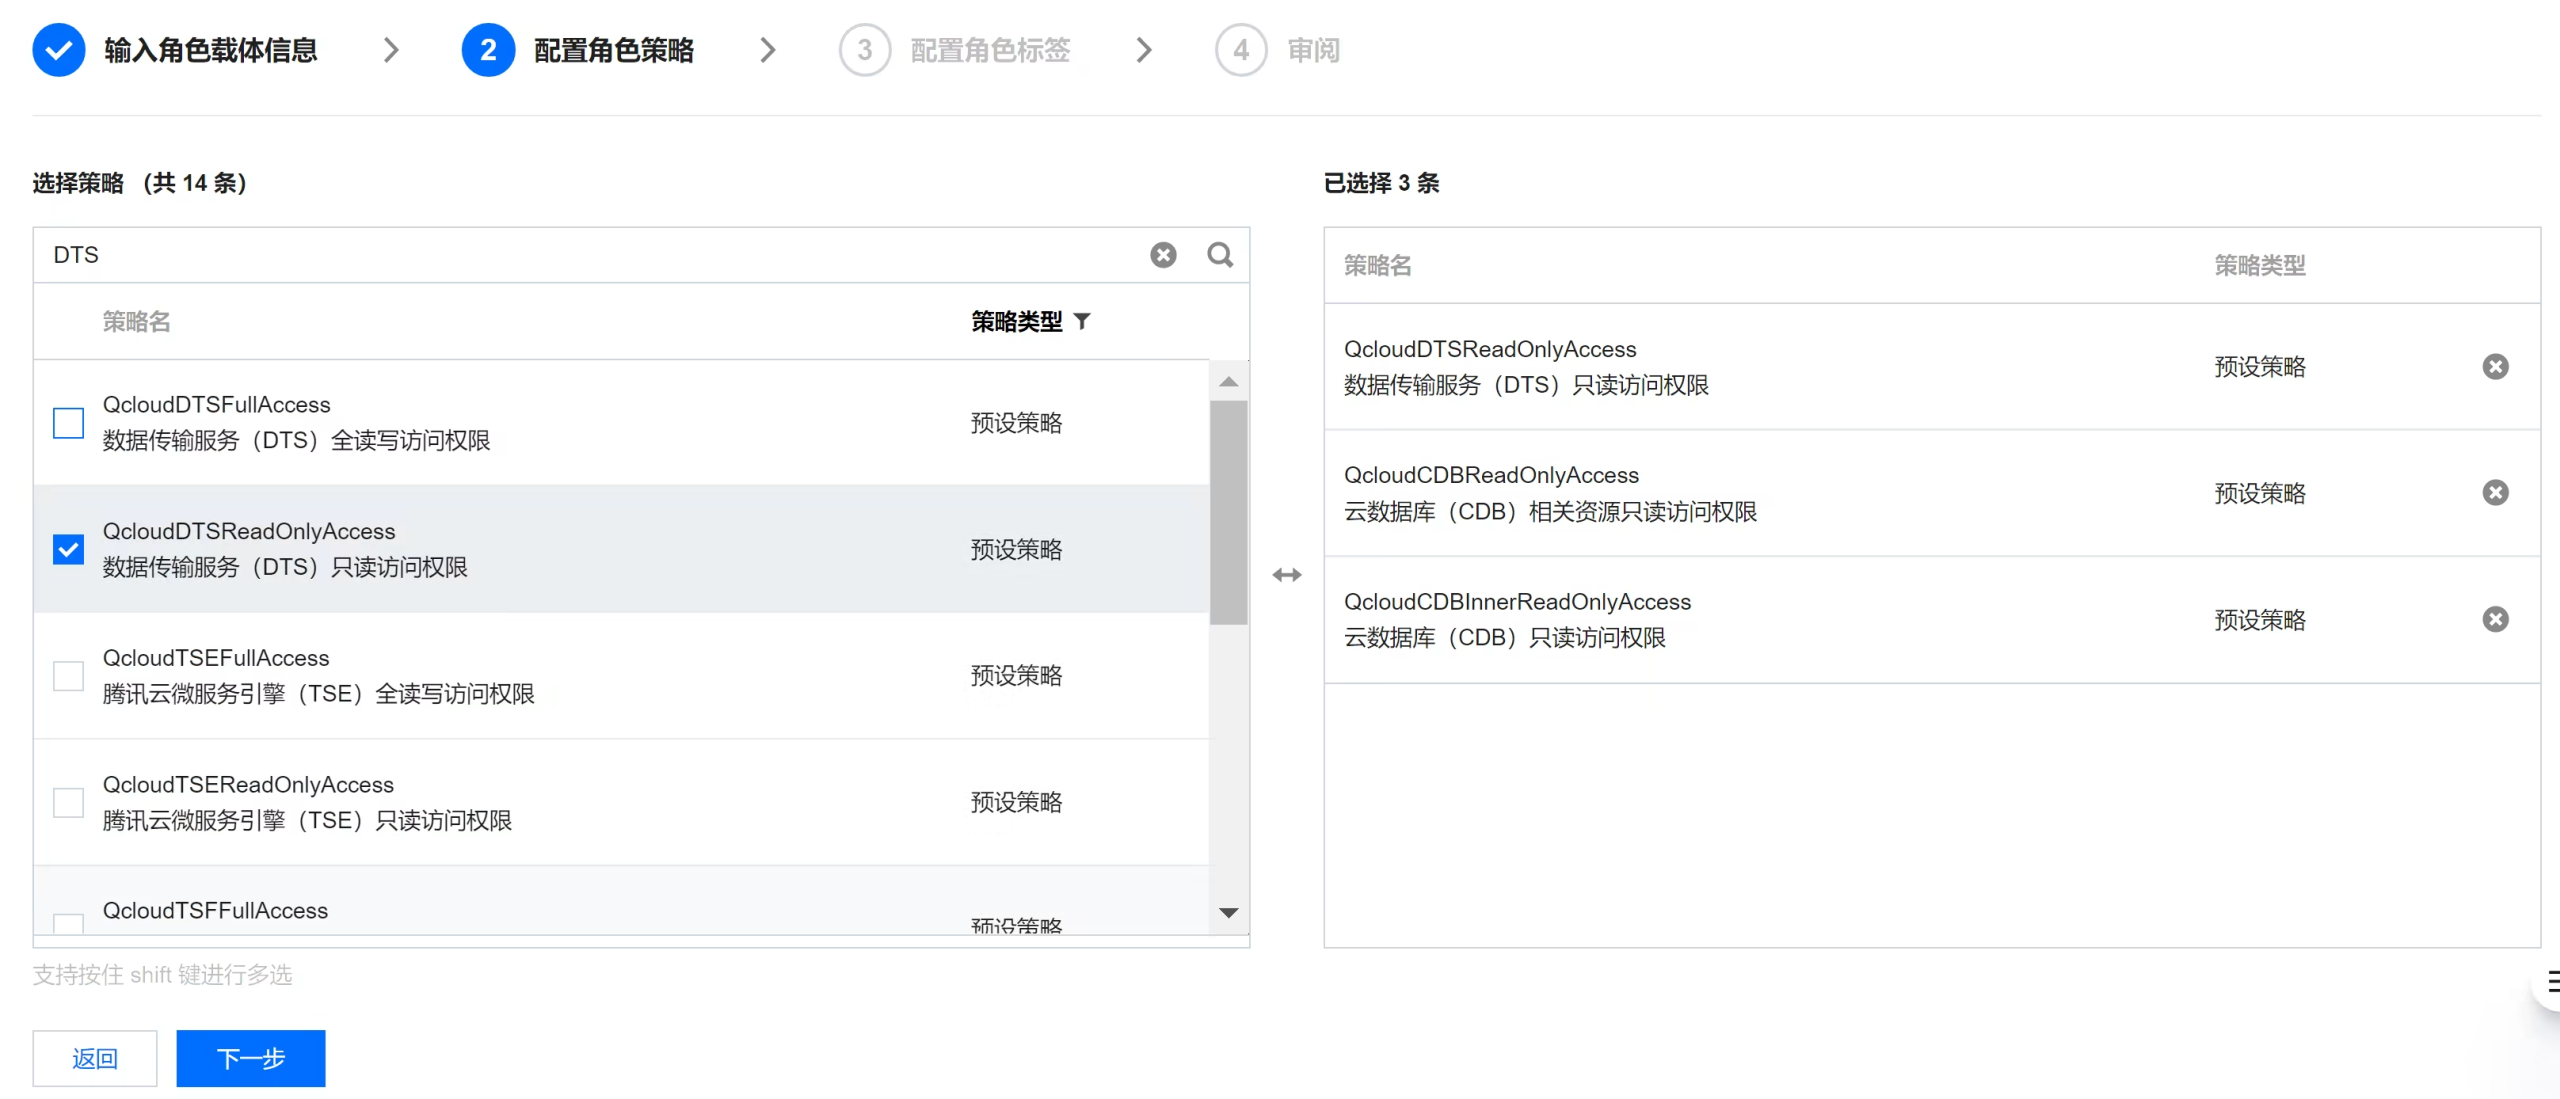Check the QcloudTSEFullAccess checkbox
2560x1099 pixels.
pos(68,676)
